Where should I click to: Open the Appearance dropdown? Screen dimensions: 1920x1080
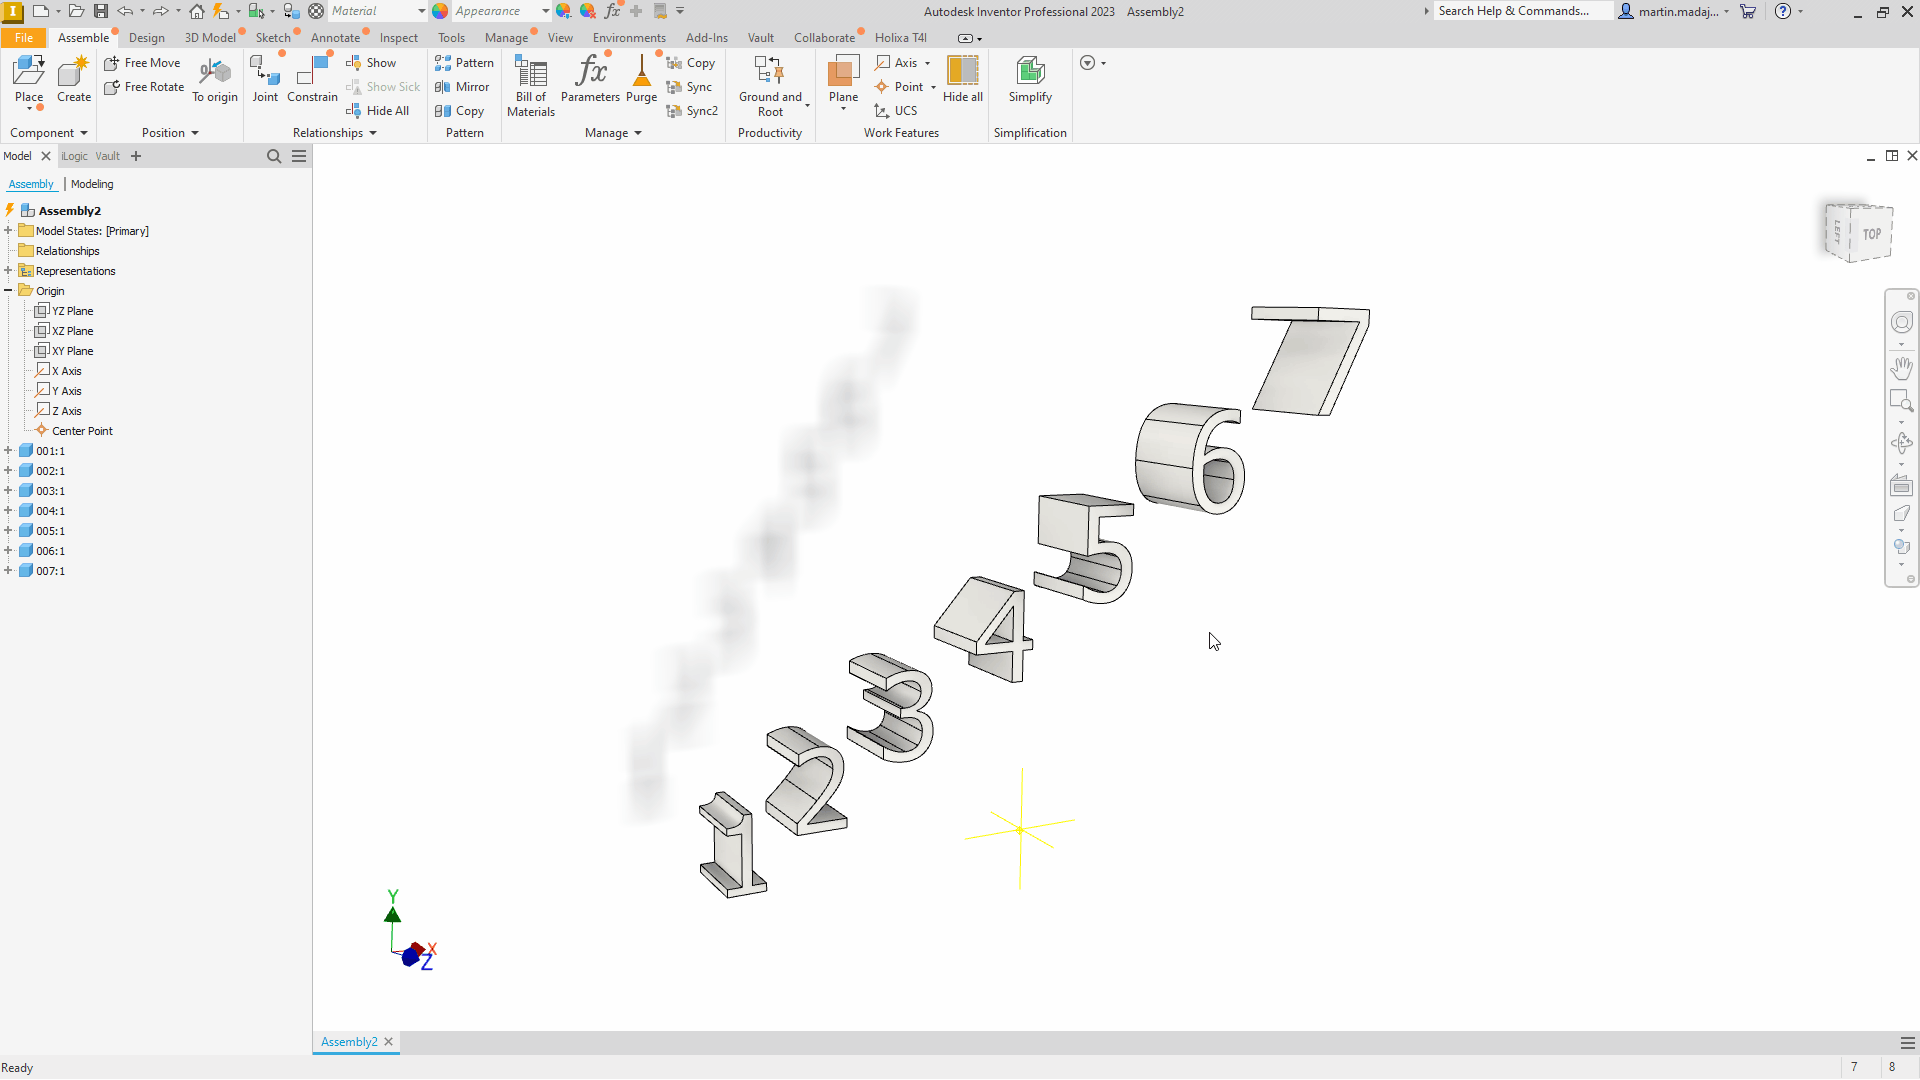[x=545, y=11]
